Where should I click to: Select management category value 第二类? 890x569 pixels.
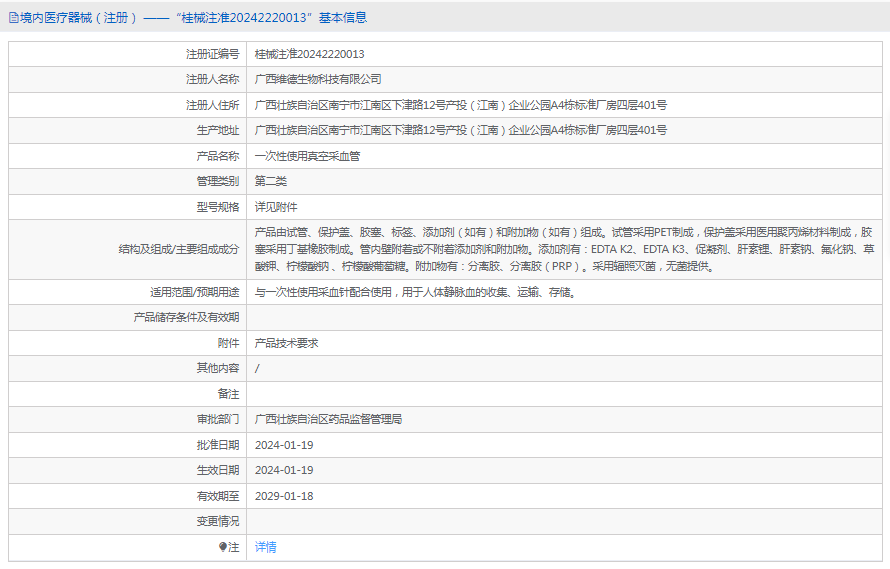(271, 181)
